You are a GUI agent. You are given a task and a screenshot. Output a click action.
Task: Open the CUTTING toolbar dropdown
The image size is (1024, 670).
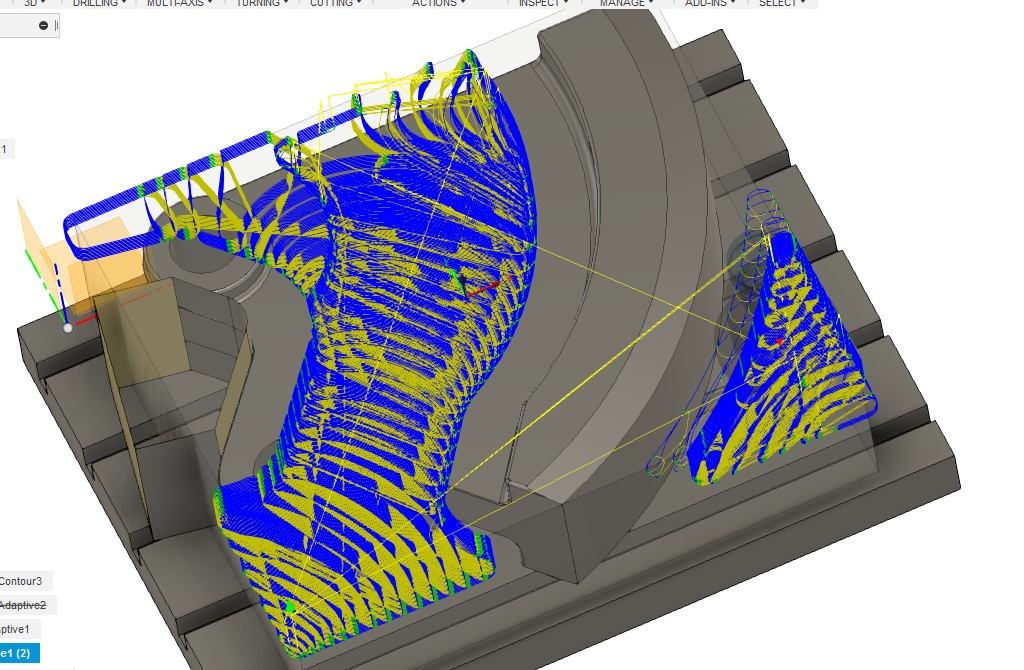[336, 3]
